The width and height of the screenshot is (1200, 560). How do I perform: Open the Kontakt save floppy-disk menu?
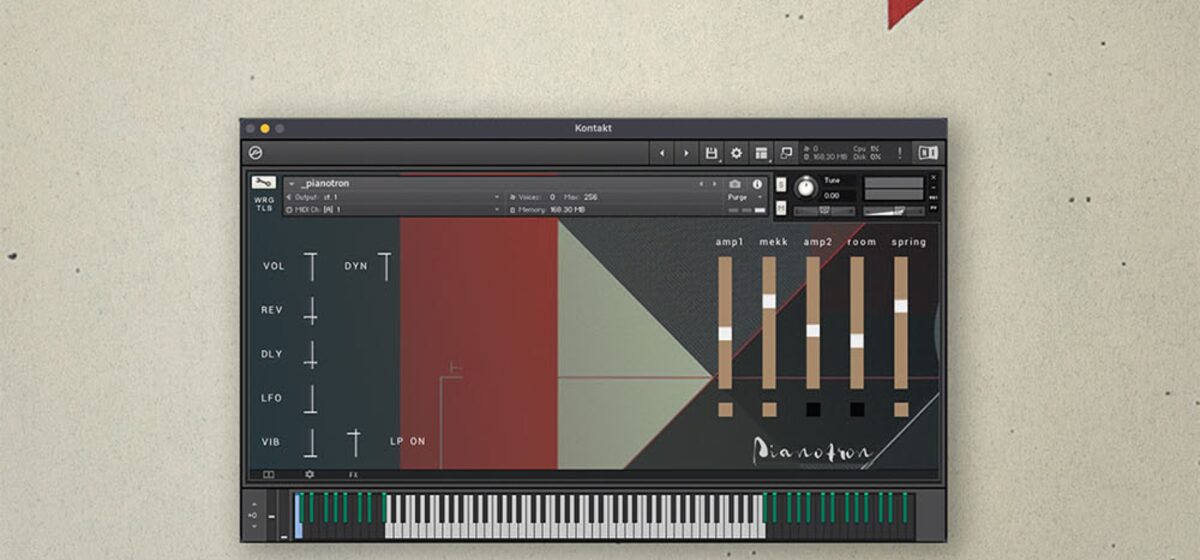[x=711, y=153]
